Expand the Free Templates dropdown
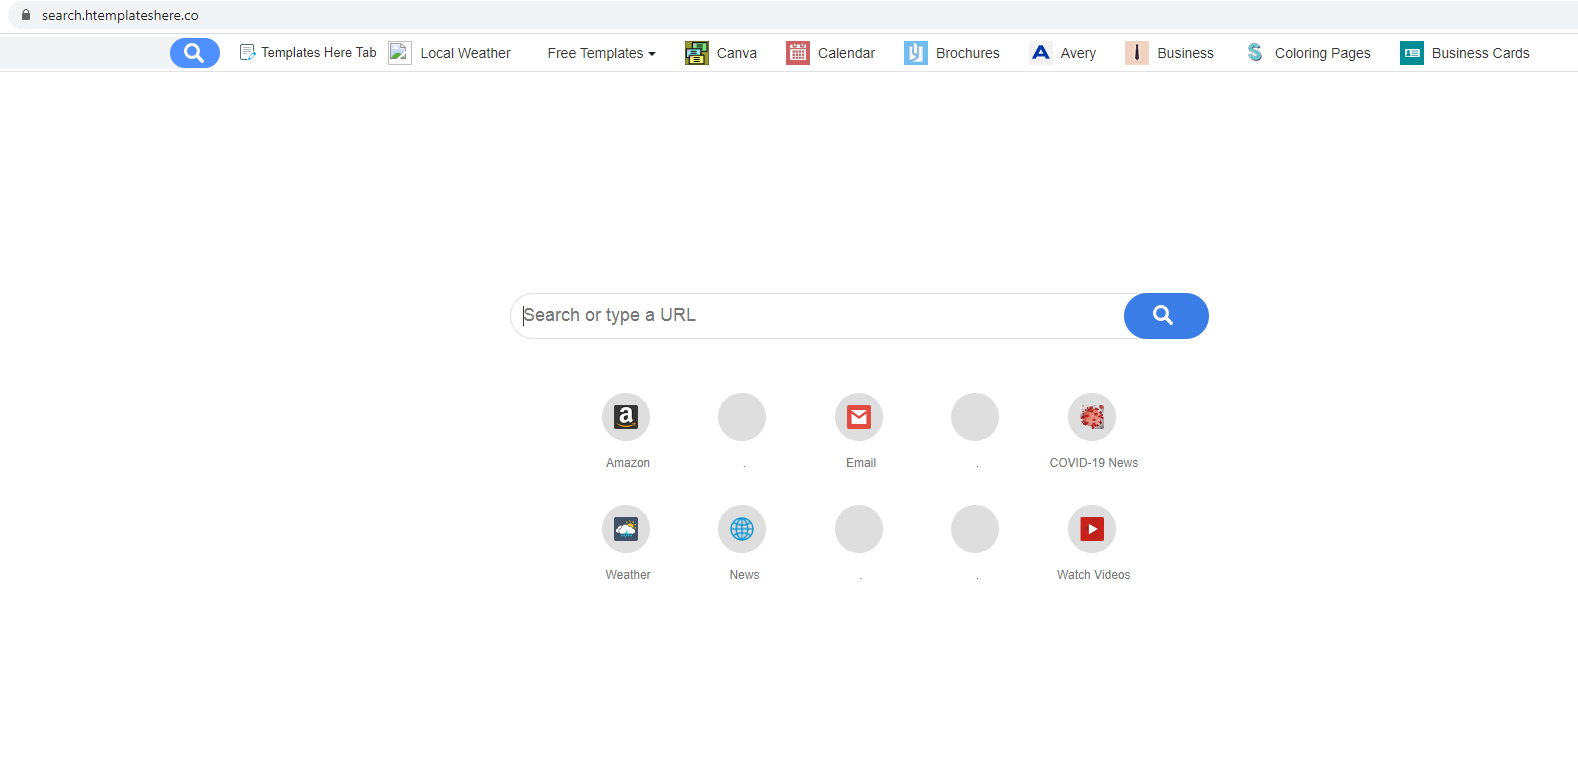 601,53
